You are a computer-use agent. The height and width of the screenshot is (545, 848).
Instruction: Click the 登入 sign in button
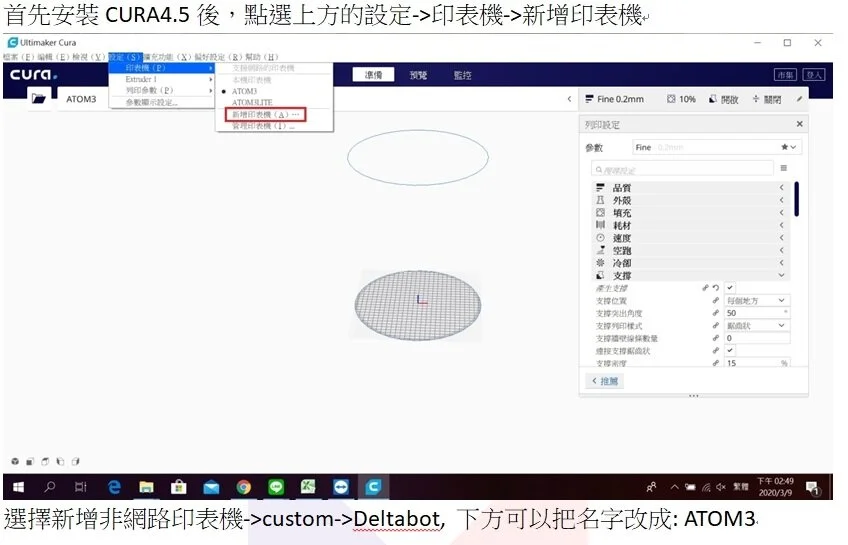[813, 75]
